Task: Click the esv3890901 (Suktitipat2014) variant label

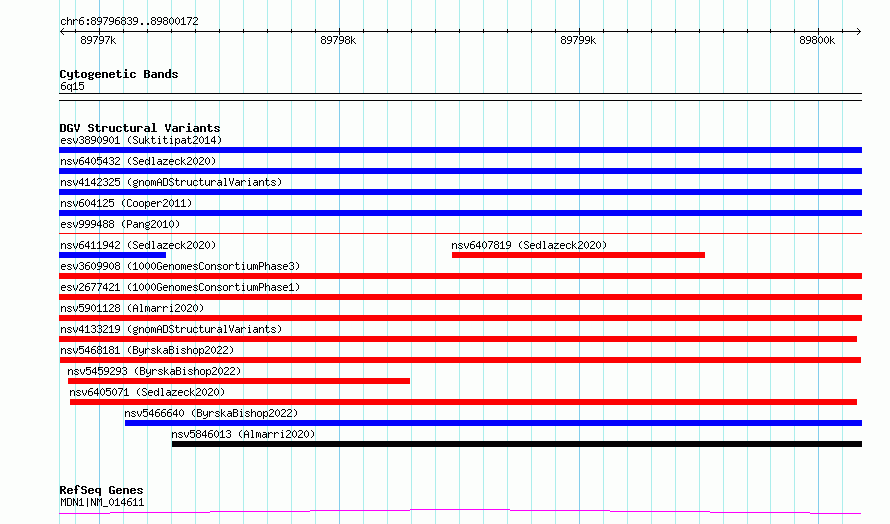Action: (141, 140)
